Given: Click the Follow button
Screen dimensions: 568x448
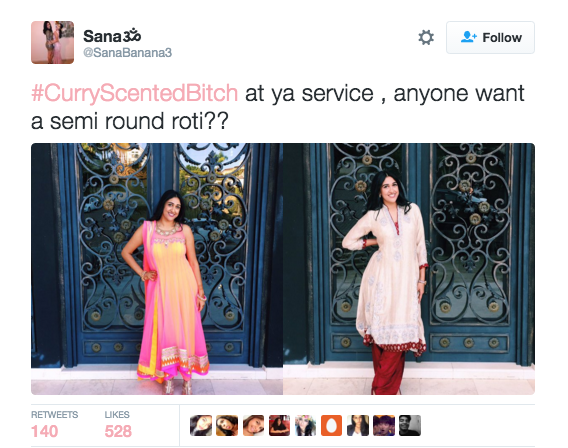Looking at the screenshot, I should [490, 37].
